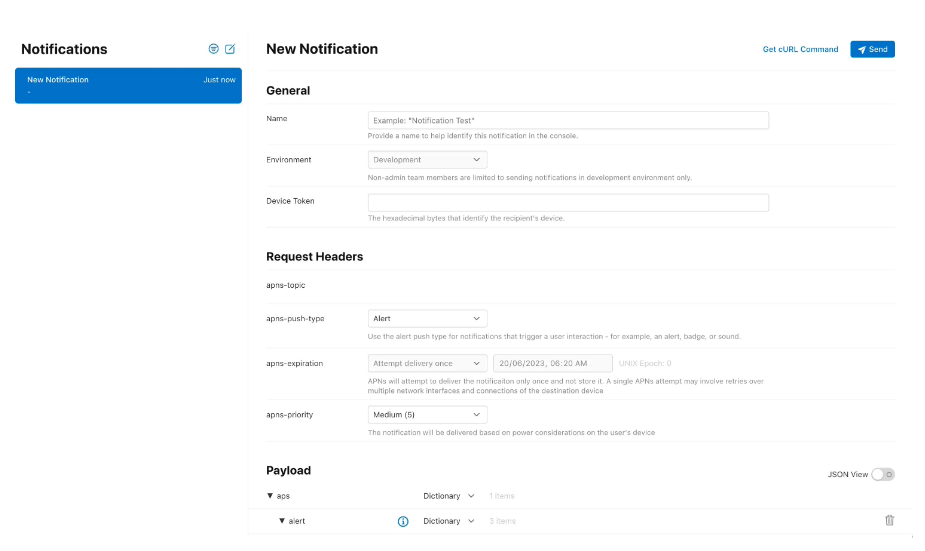Image resolution: width=925 pixels, height=551 pixels.
Task: Collapse the alert disclosure triangle
Action: 282,521
